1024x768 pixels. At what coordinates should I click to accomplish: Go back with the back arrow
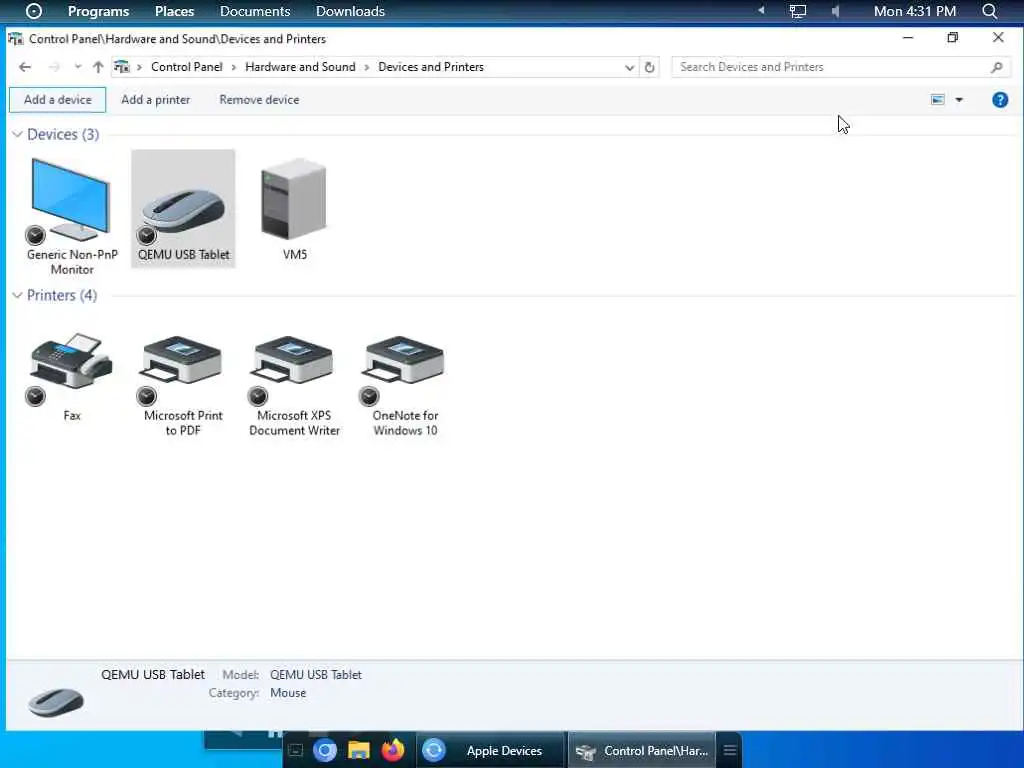click(25, 67)
